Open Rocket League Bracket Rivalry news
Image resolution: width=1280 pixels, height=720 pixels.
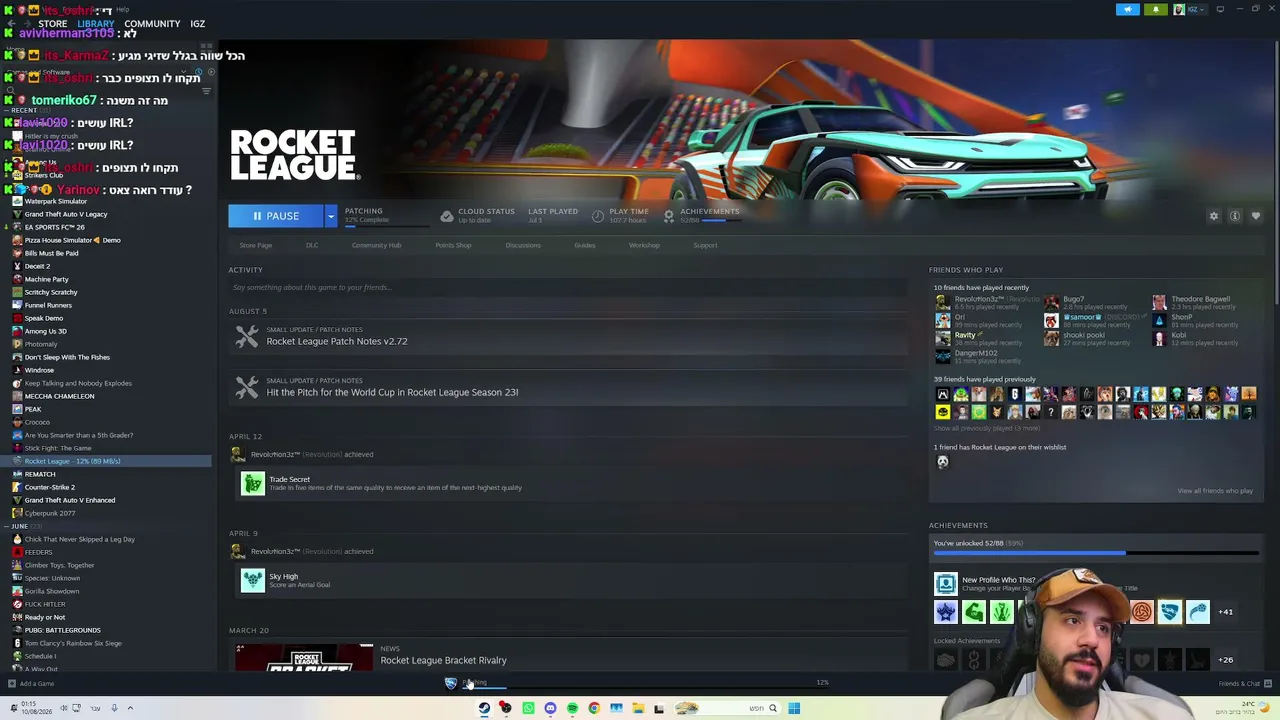coord(443,661)
